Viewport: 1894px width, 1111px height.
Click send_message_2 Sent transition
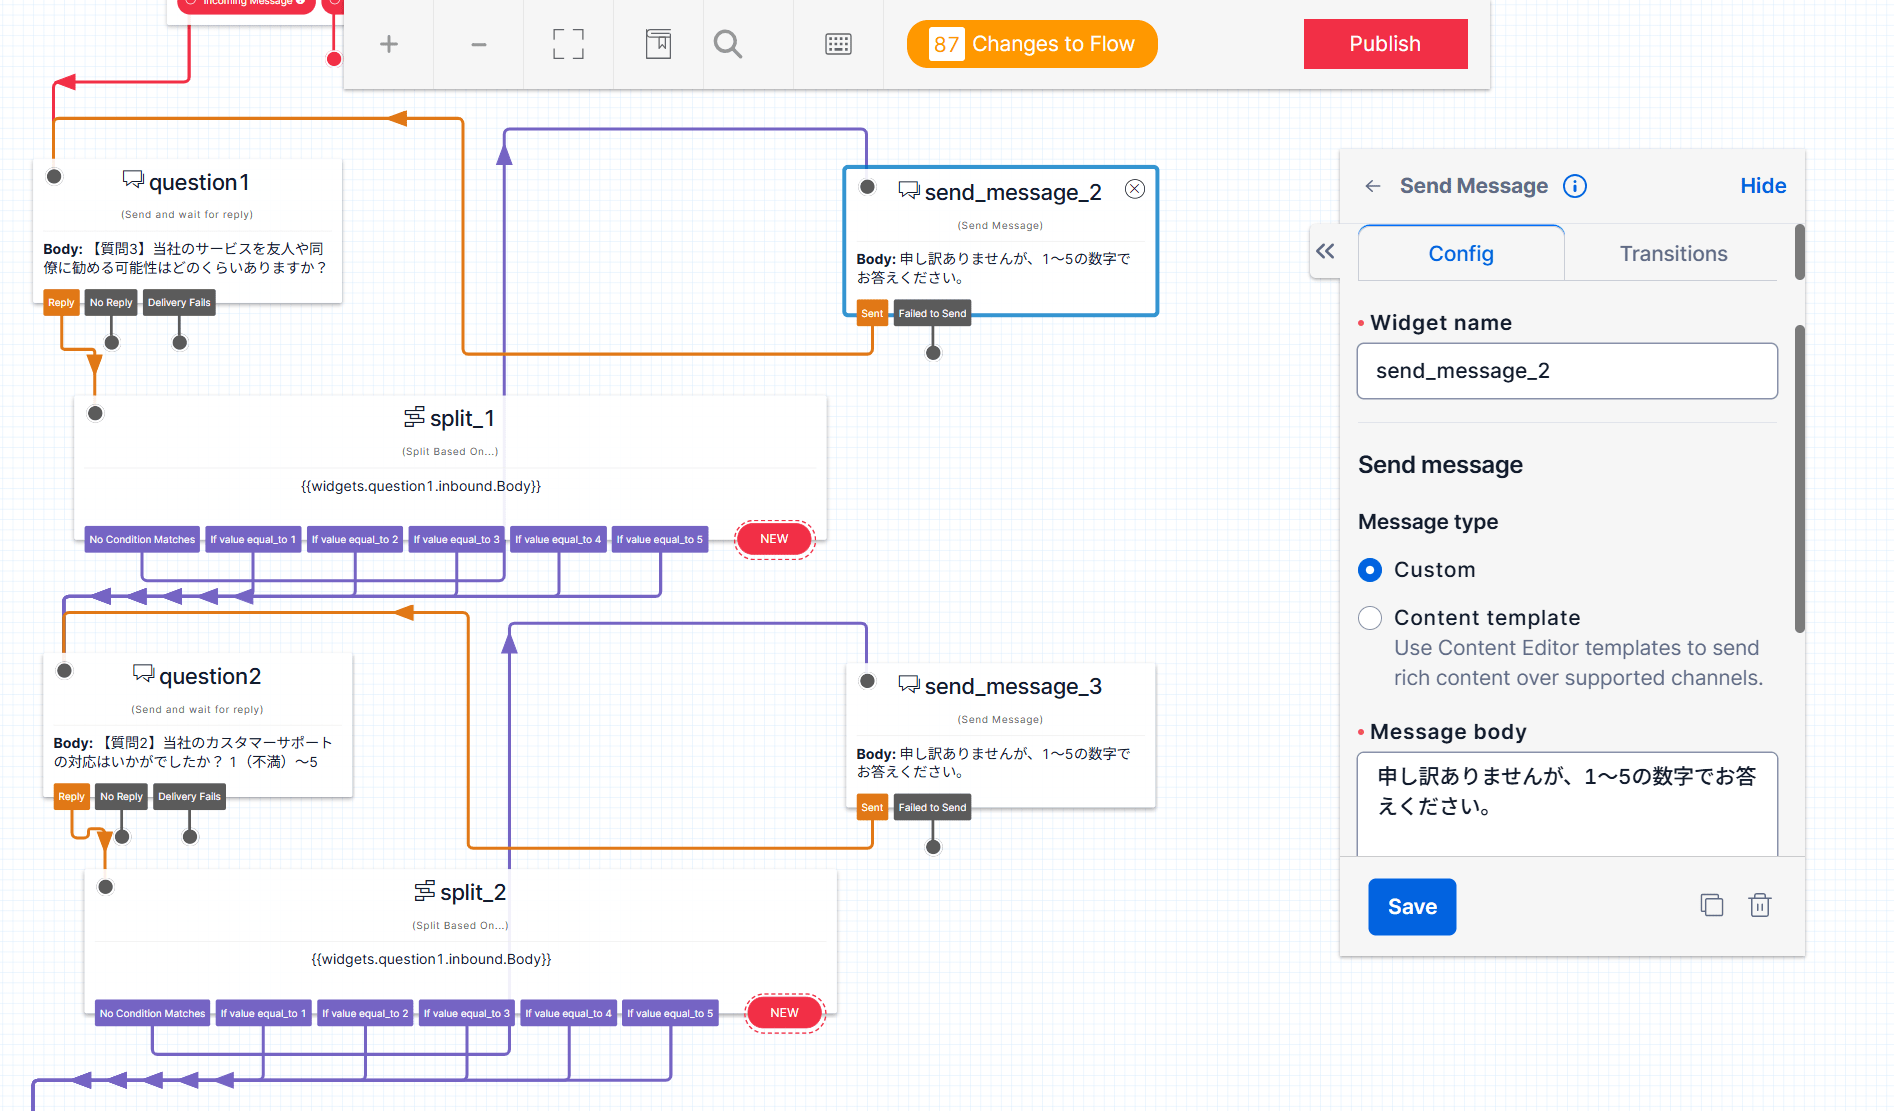[x=872, y=313]
